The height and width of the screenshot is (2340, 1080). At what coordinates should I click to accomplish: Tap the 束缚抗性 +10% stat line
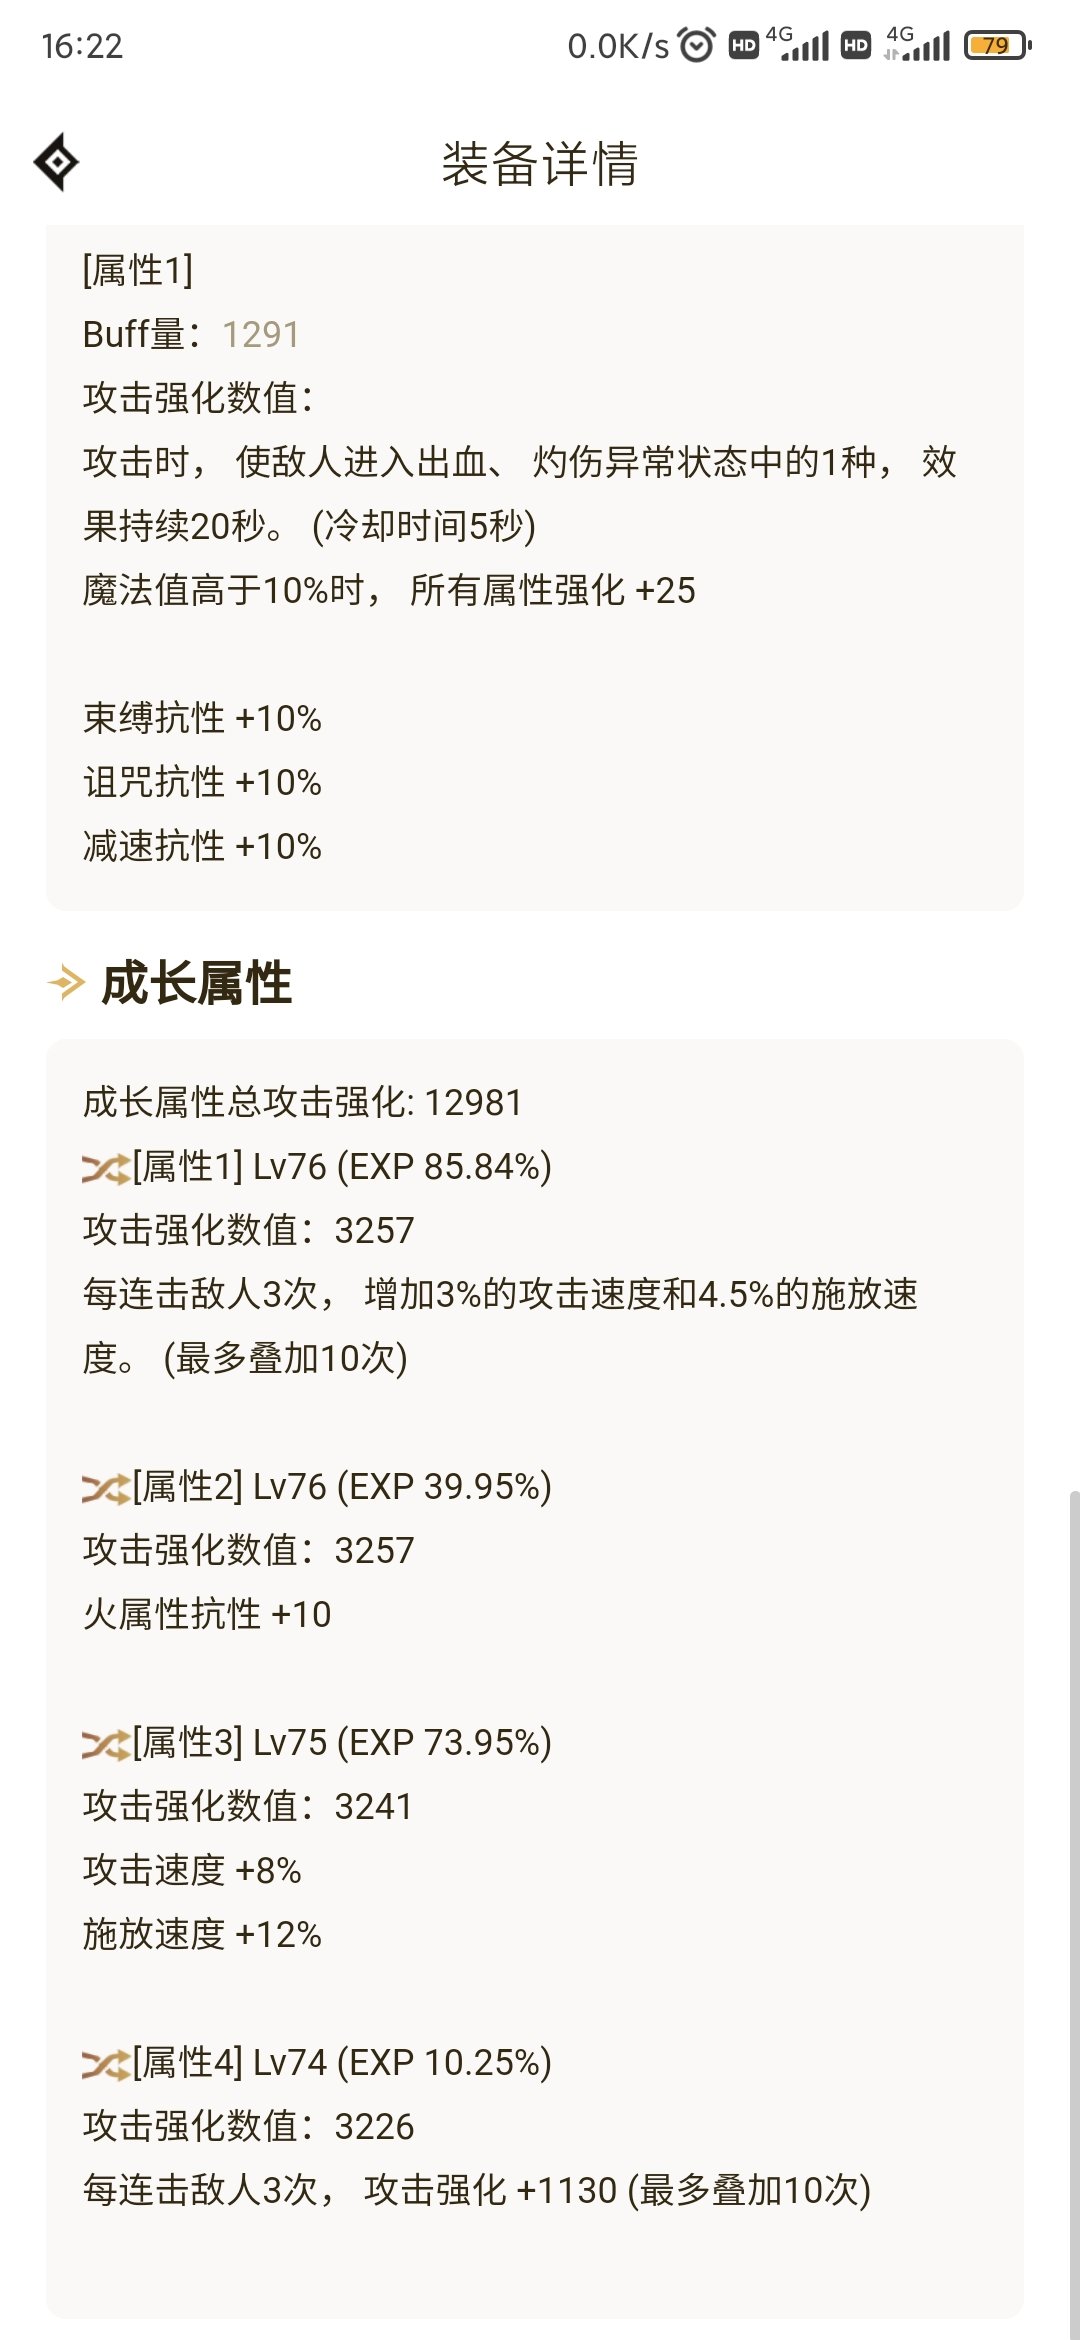pos(202,719)
